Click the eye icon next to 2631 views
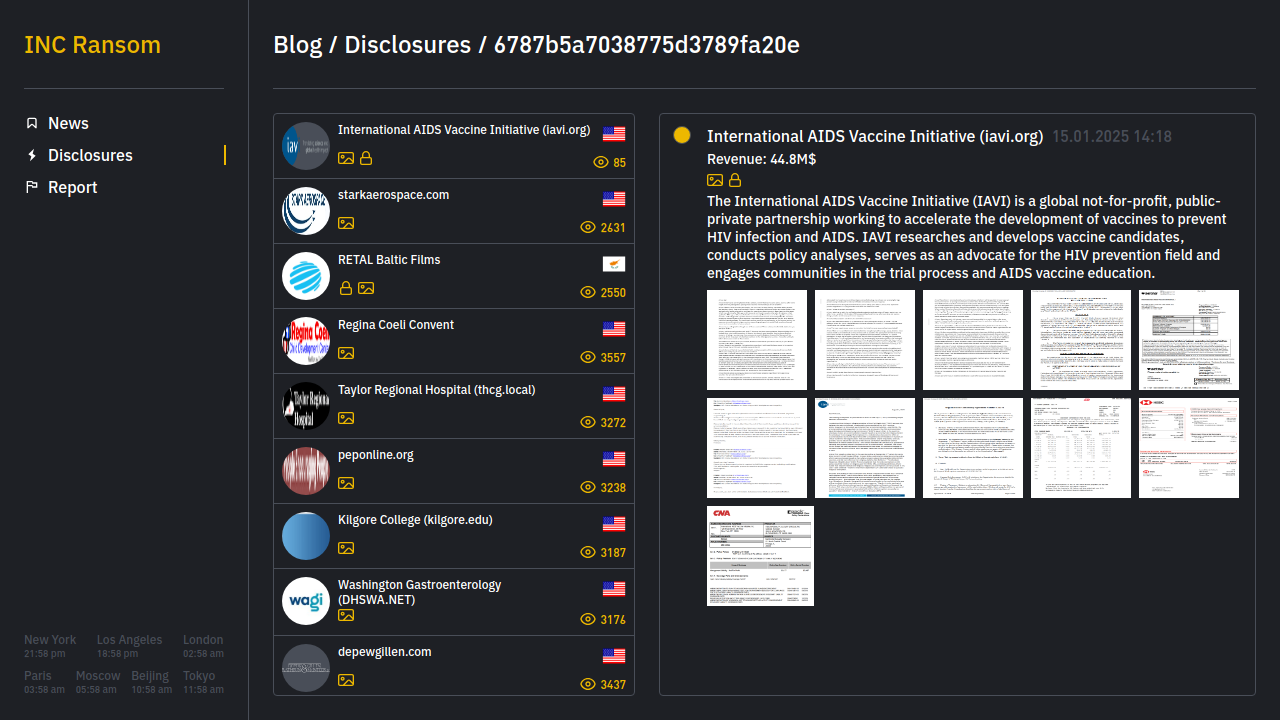 click(x=588, y=227)
